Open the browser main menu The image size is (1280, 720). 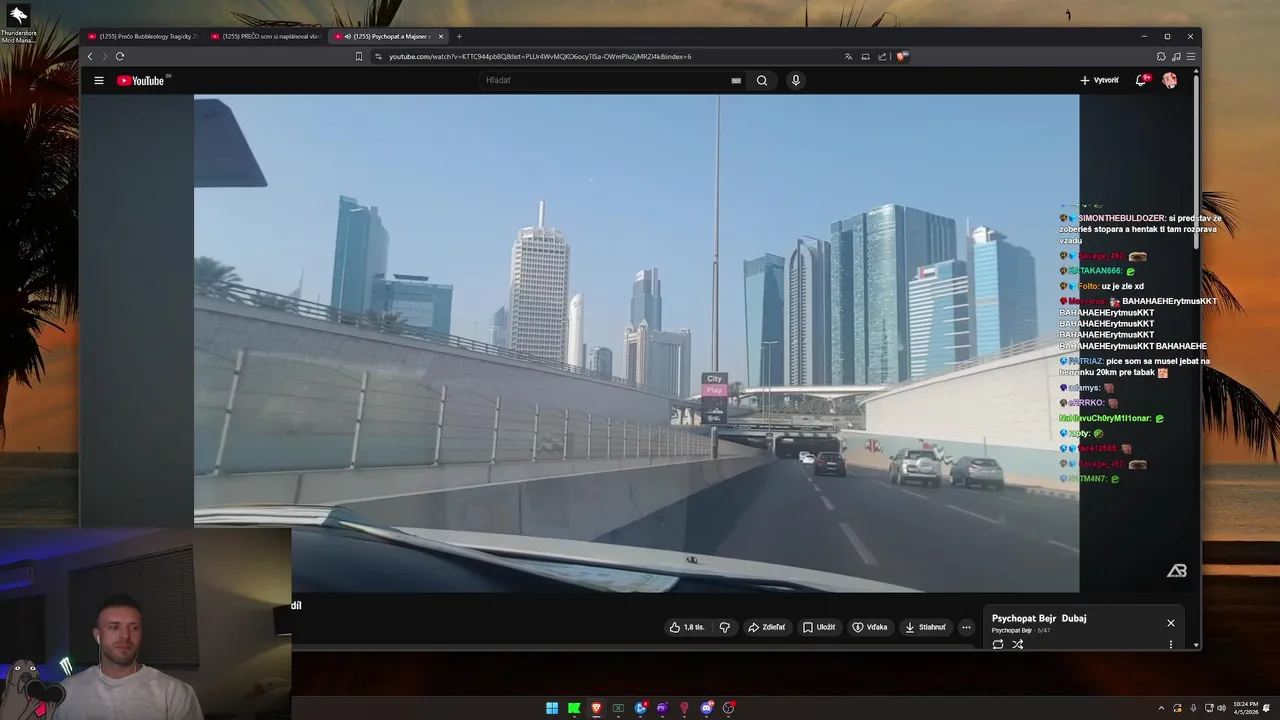click(x=1191, y=56)
